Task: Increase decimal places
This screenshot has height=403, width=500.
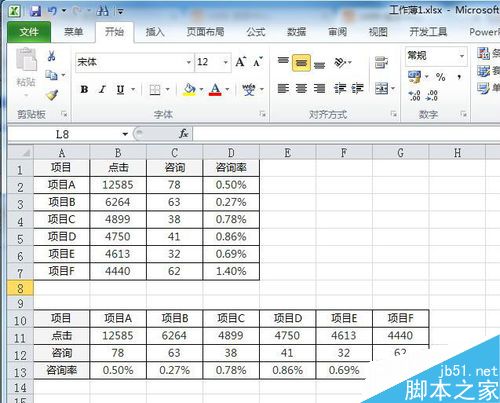Action: click(x=414, y=96)
